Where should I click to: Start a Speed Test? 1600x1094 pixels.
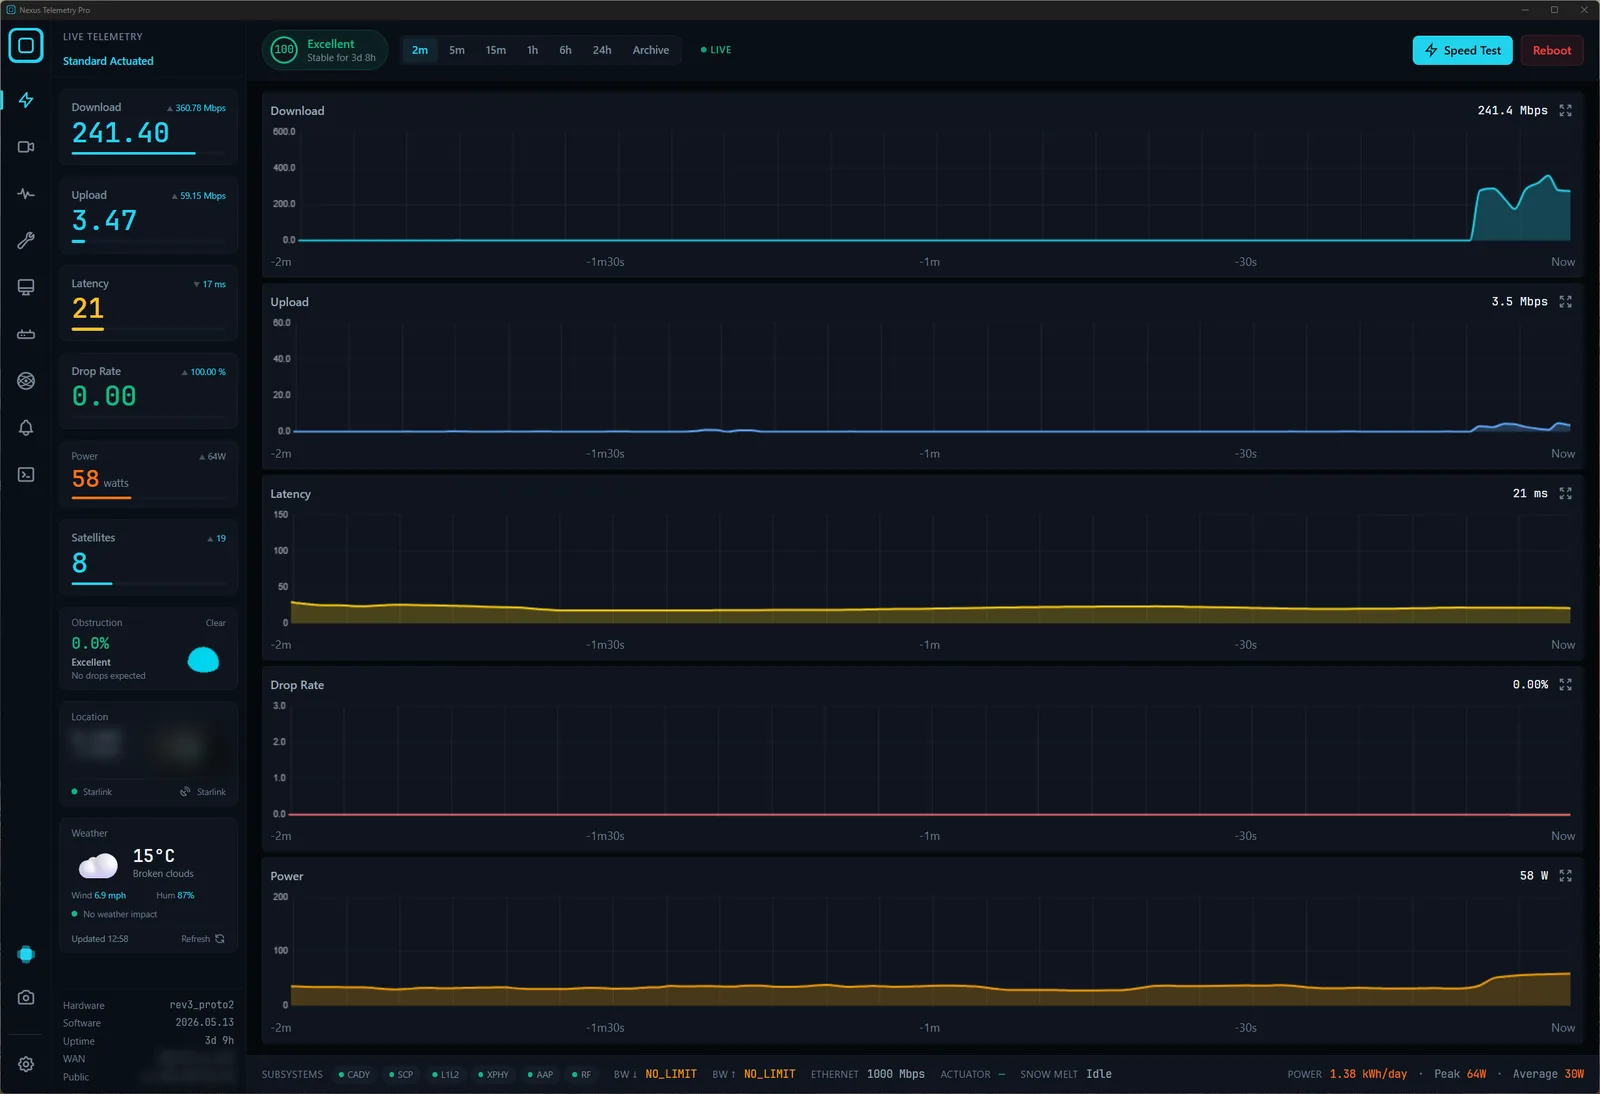1463,50
